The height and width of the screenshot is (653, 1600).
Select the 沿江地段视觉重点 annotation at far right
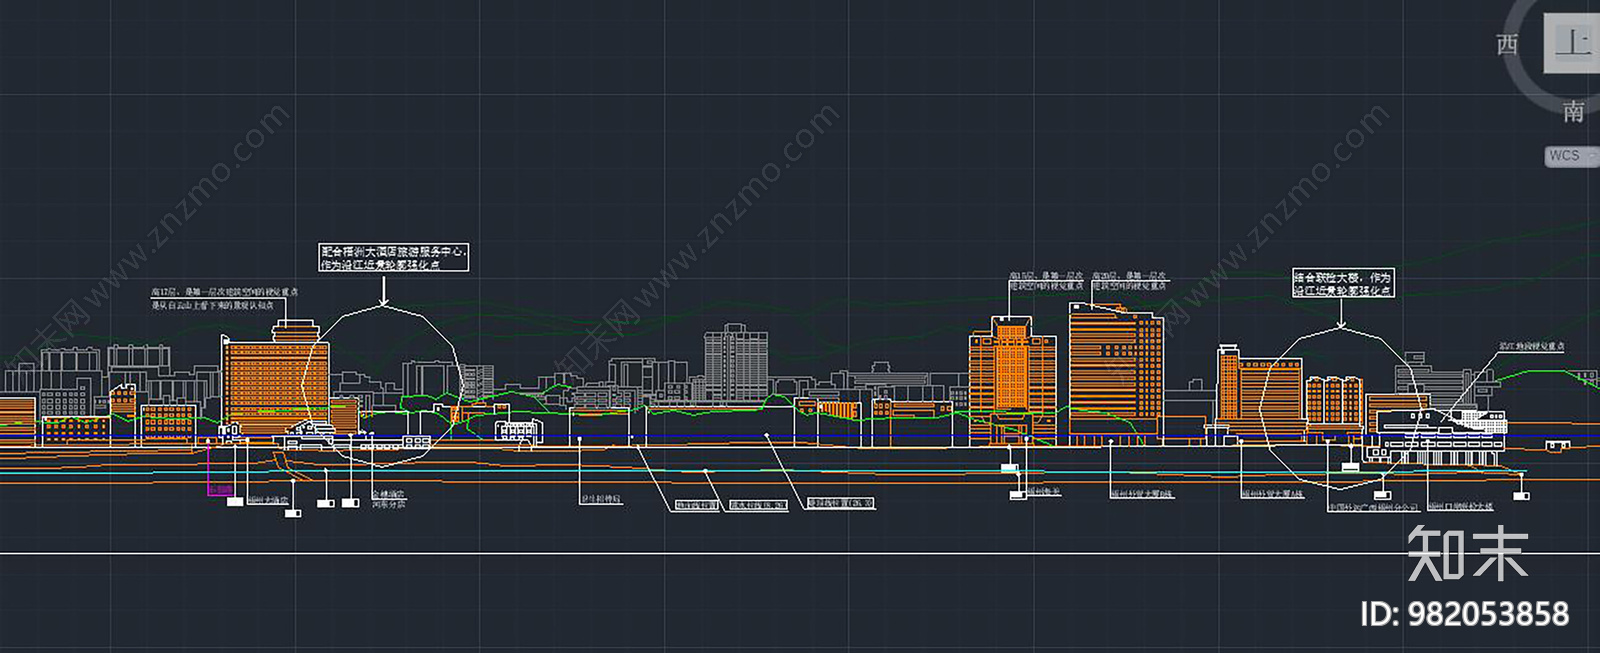tap(1532, 346)
